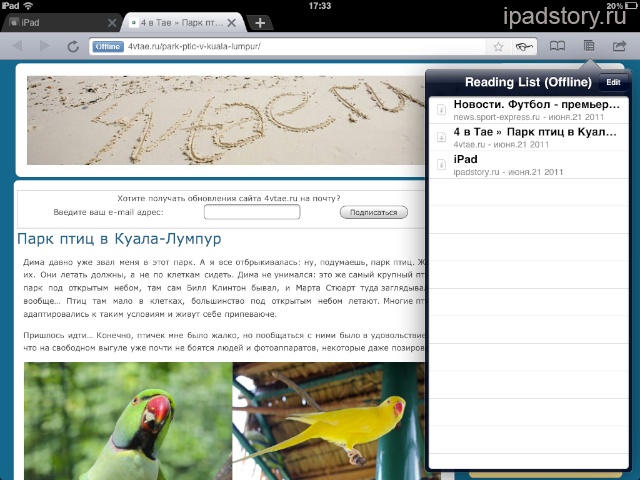This screenshot has height=480, width=640.
Task: Close the iPad tab
Action: coord(112,23)
